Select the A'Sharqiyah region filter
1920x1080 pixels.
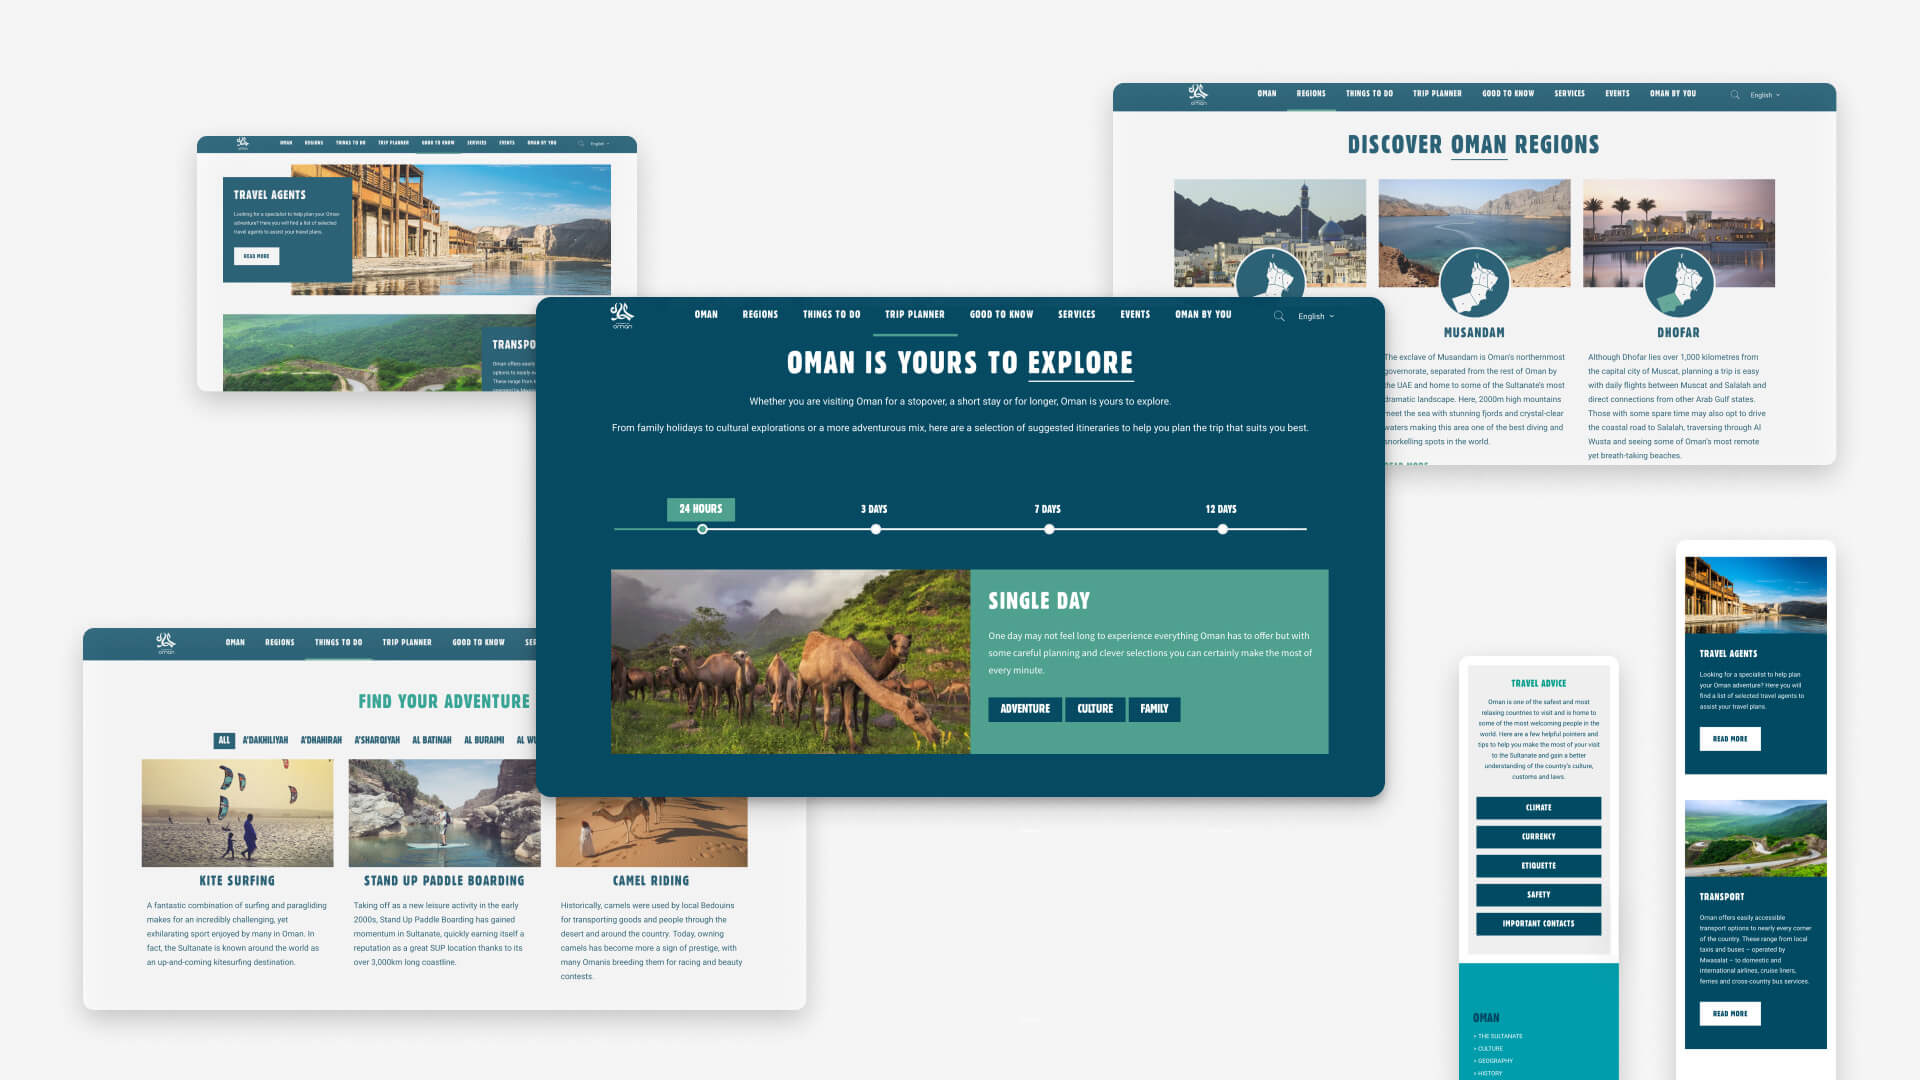click(x=377, y=741)
